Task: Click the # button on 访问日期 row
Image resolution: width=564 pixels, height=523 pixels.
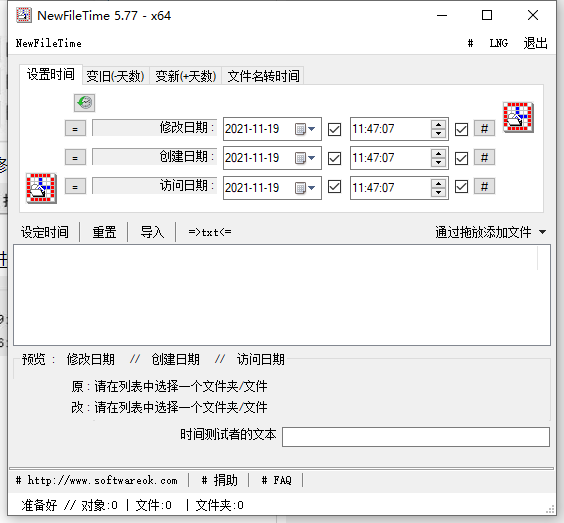Action: 484,186
